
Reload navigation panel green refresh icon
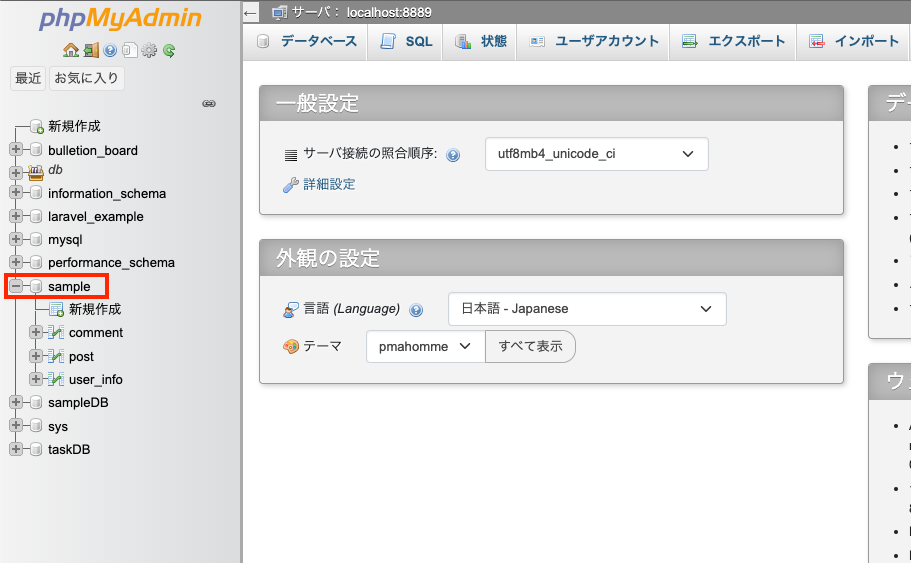pos(169,51)
